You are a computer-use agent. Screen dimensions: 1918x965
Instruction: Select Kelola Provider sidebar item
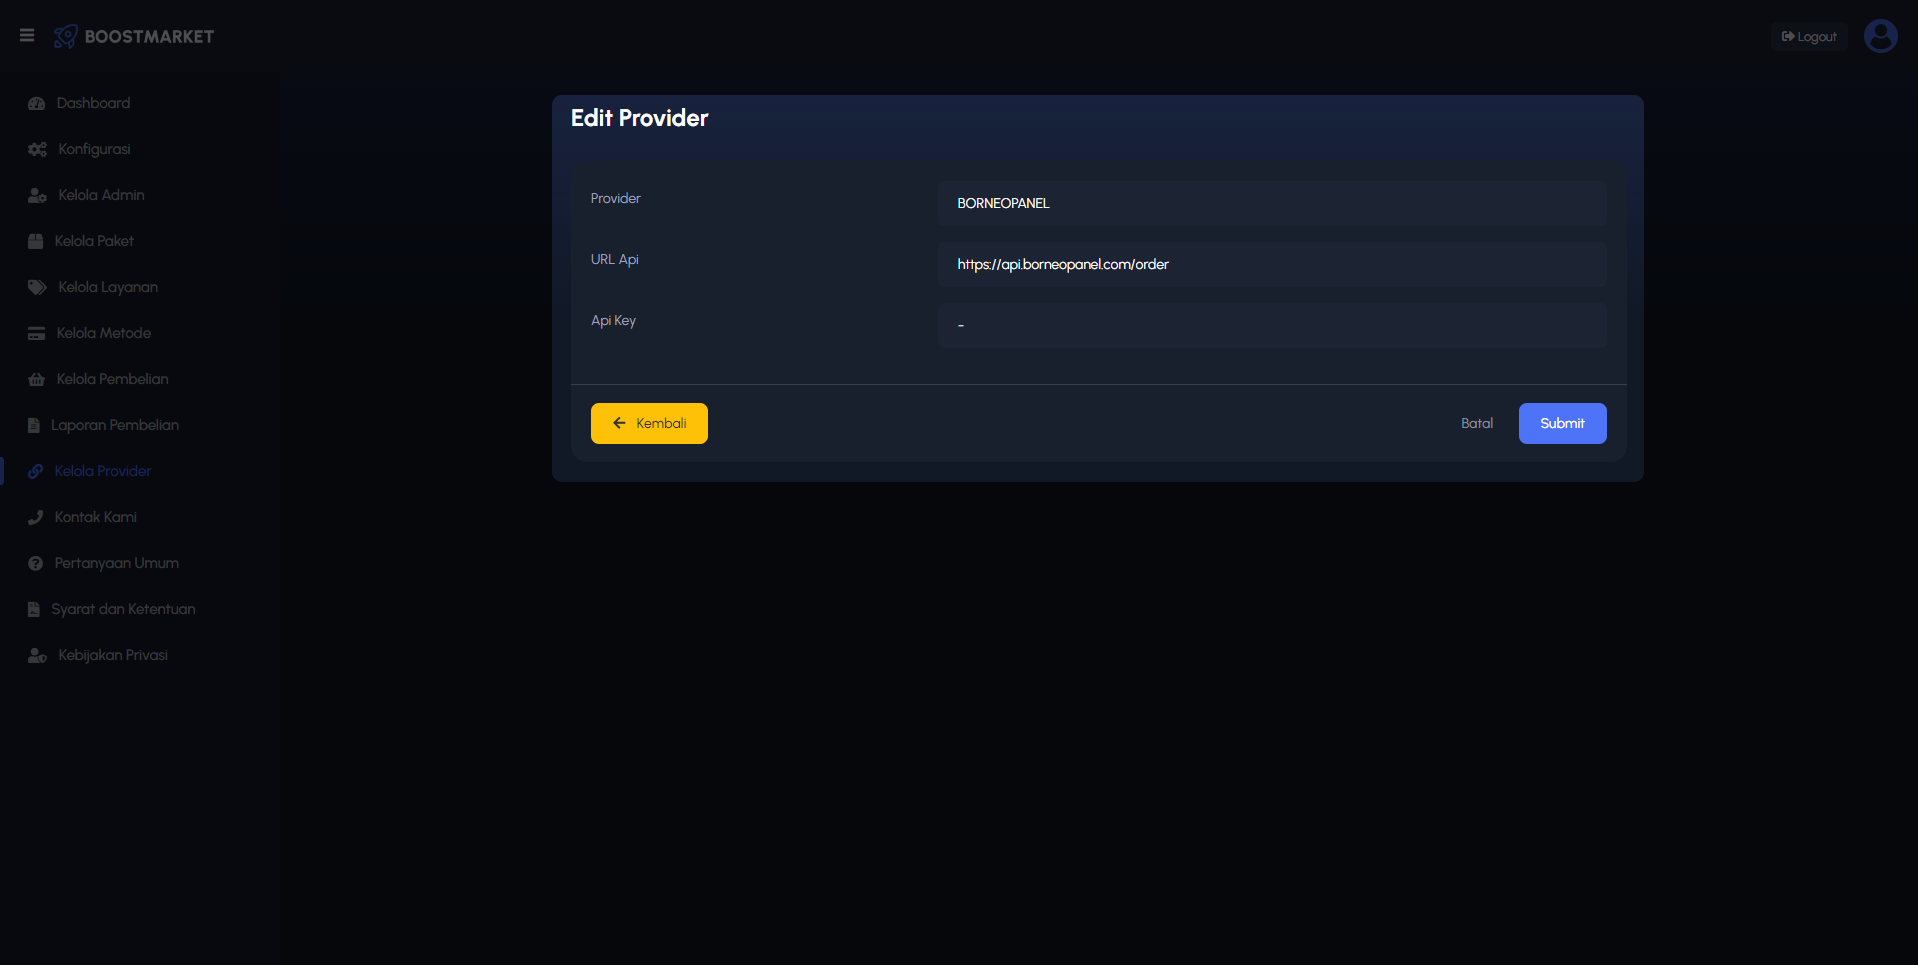(103, 471)
